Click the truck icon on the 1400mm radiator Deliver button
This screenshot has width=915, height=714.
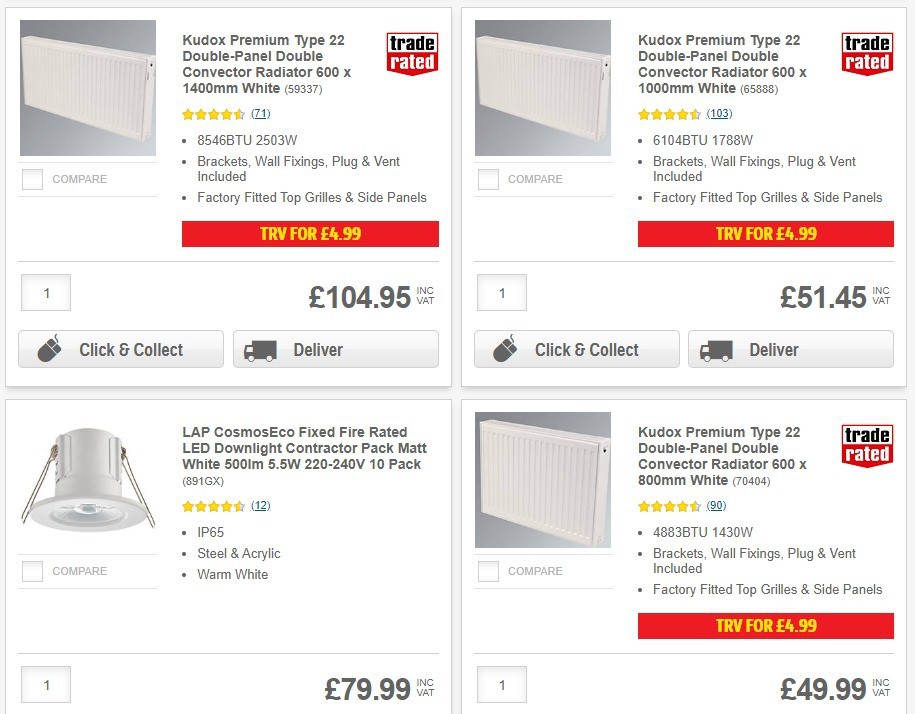pyautogui.click(x=259, y=350)
